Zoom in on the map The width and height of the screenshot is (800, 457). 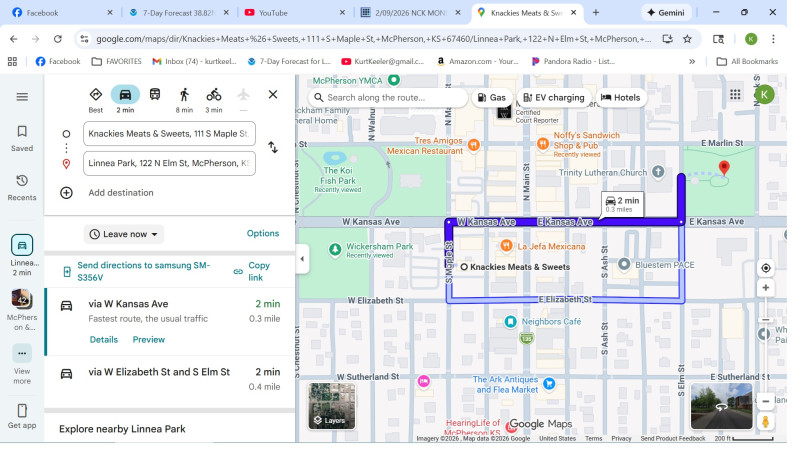tap(765, 288)
